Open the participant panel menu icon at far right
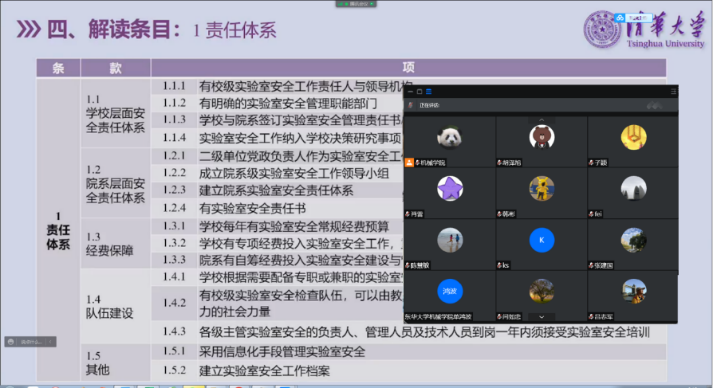Viewport: 713px width, 388px height. pyautogui.click(x=673, y=92)
